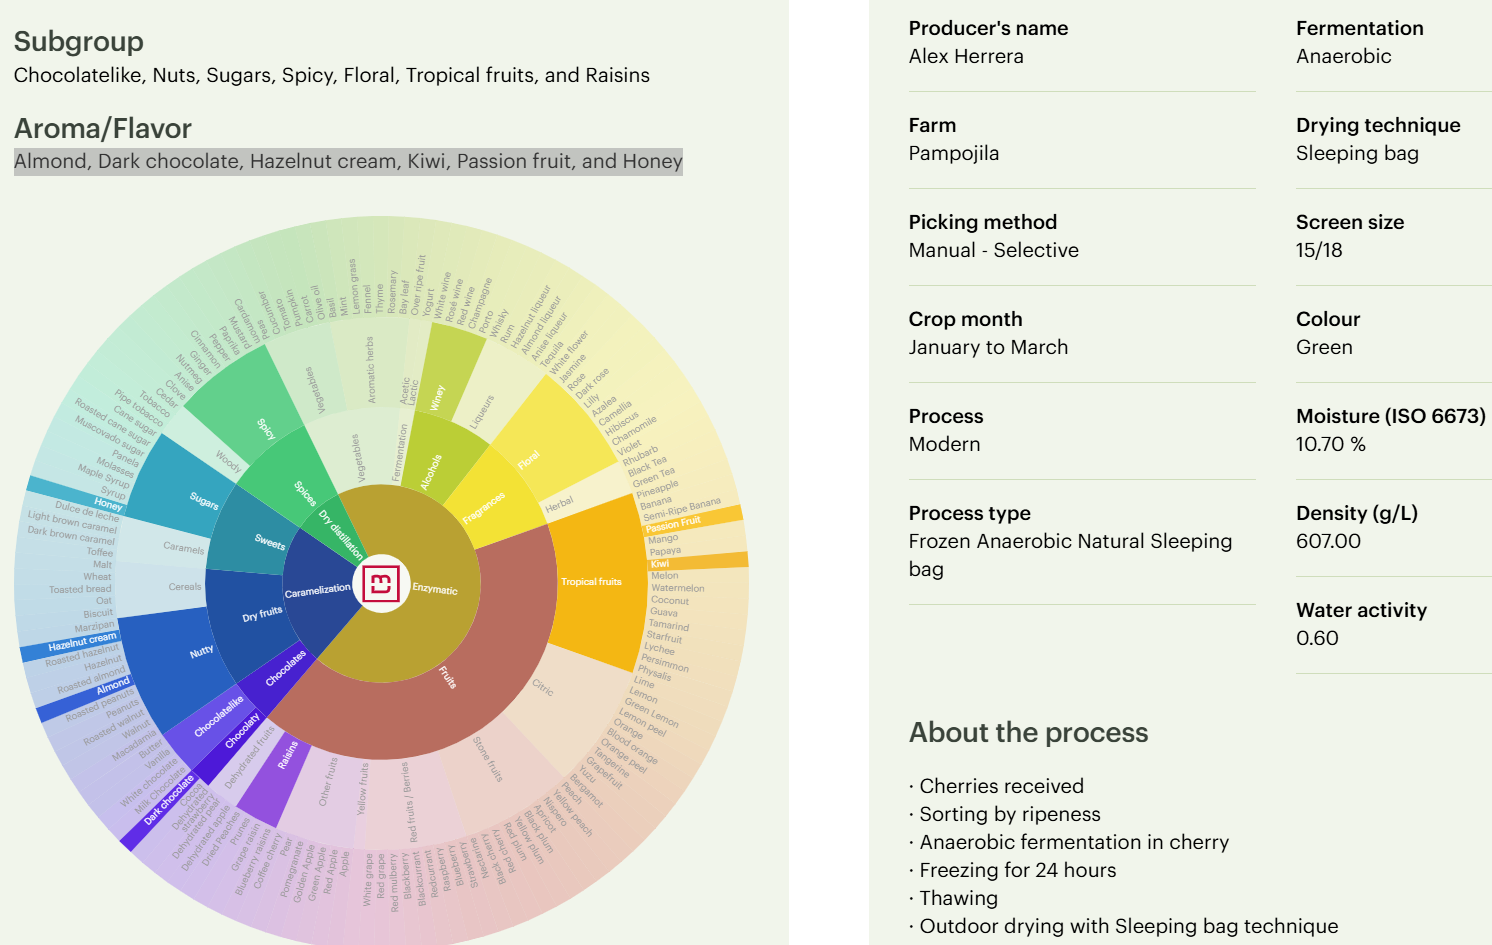Select the Dark chocolate outer label

168,801
